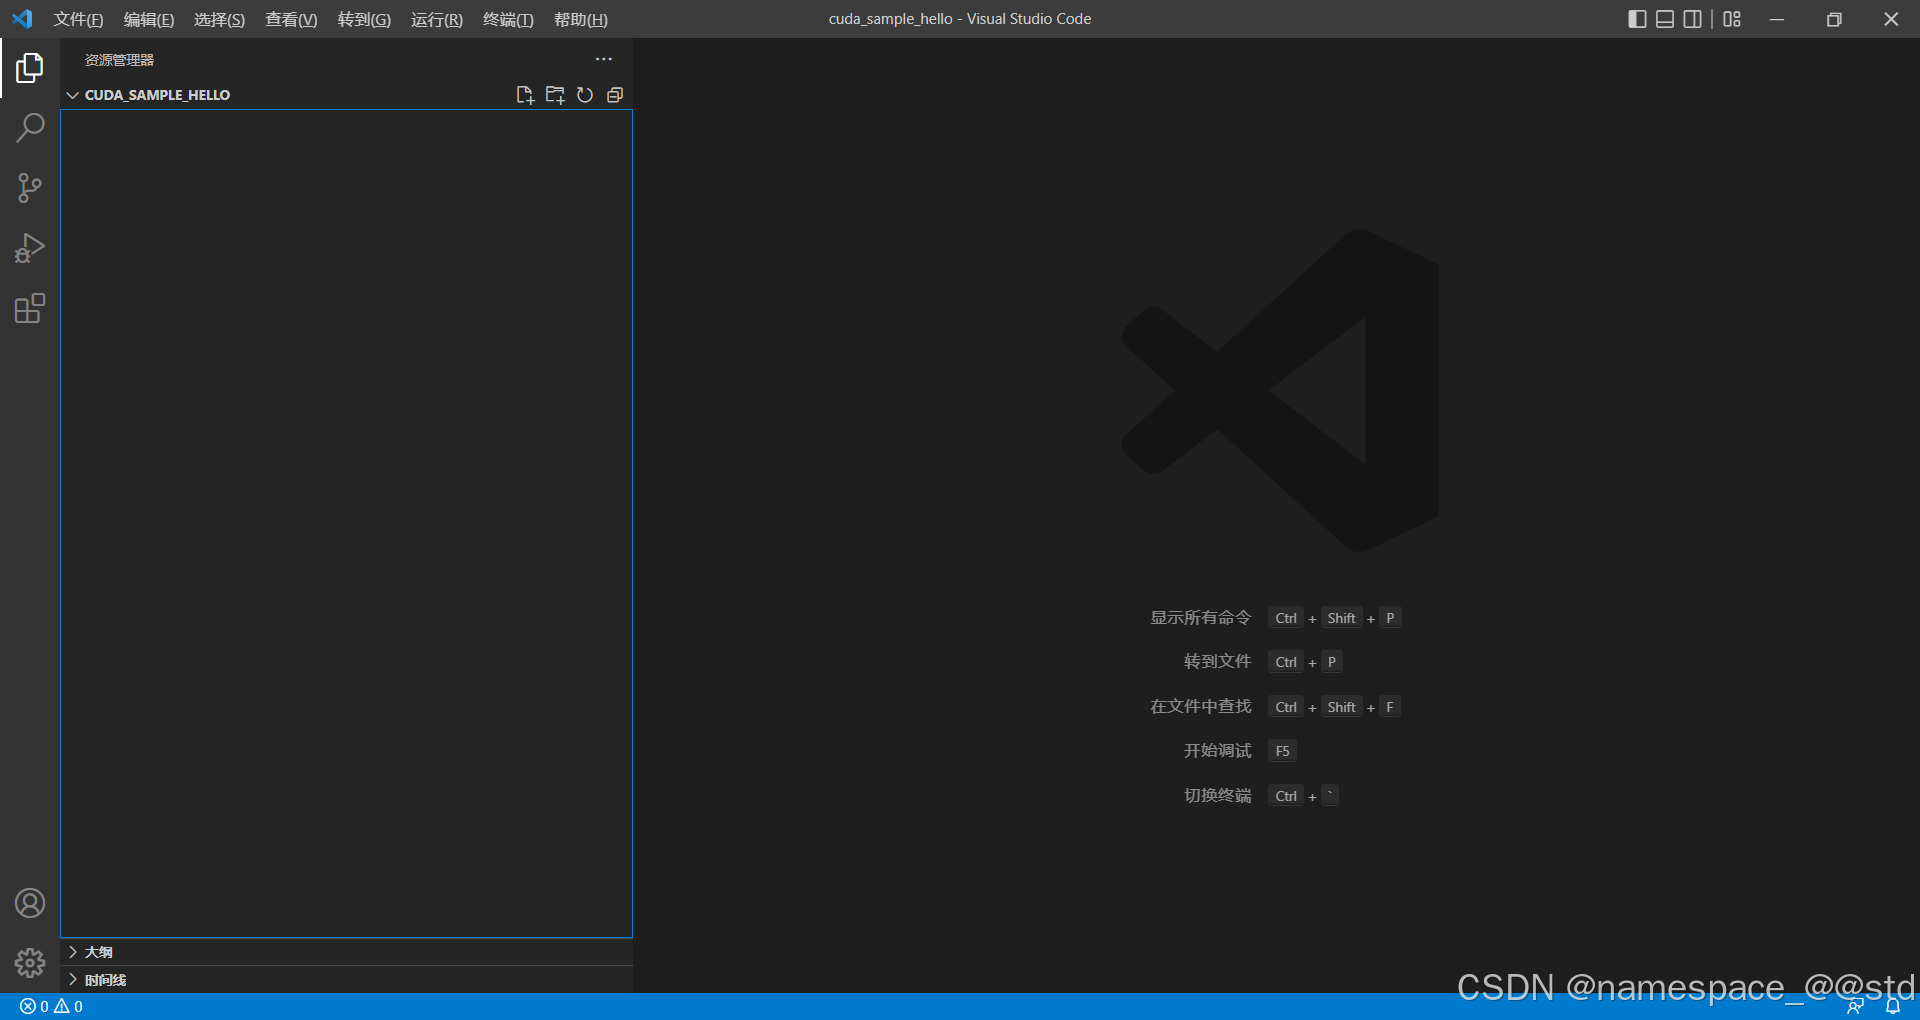Click the F5 key label
Image resolution: width=1920 pixels, height=1020 pixels.
(1282, 751)
